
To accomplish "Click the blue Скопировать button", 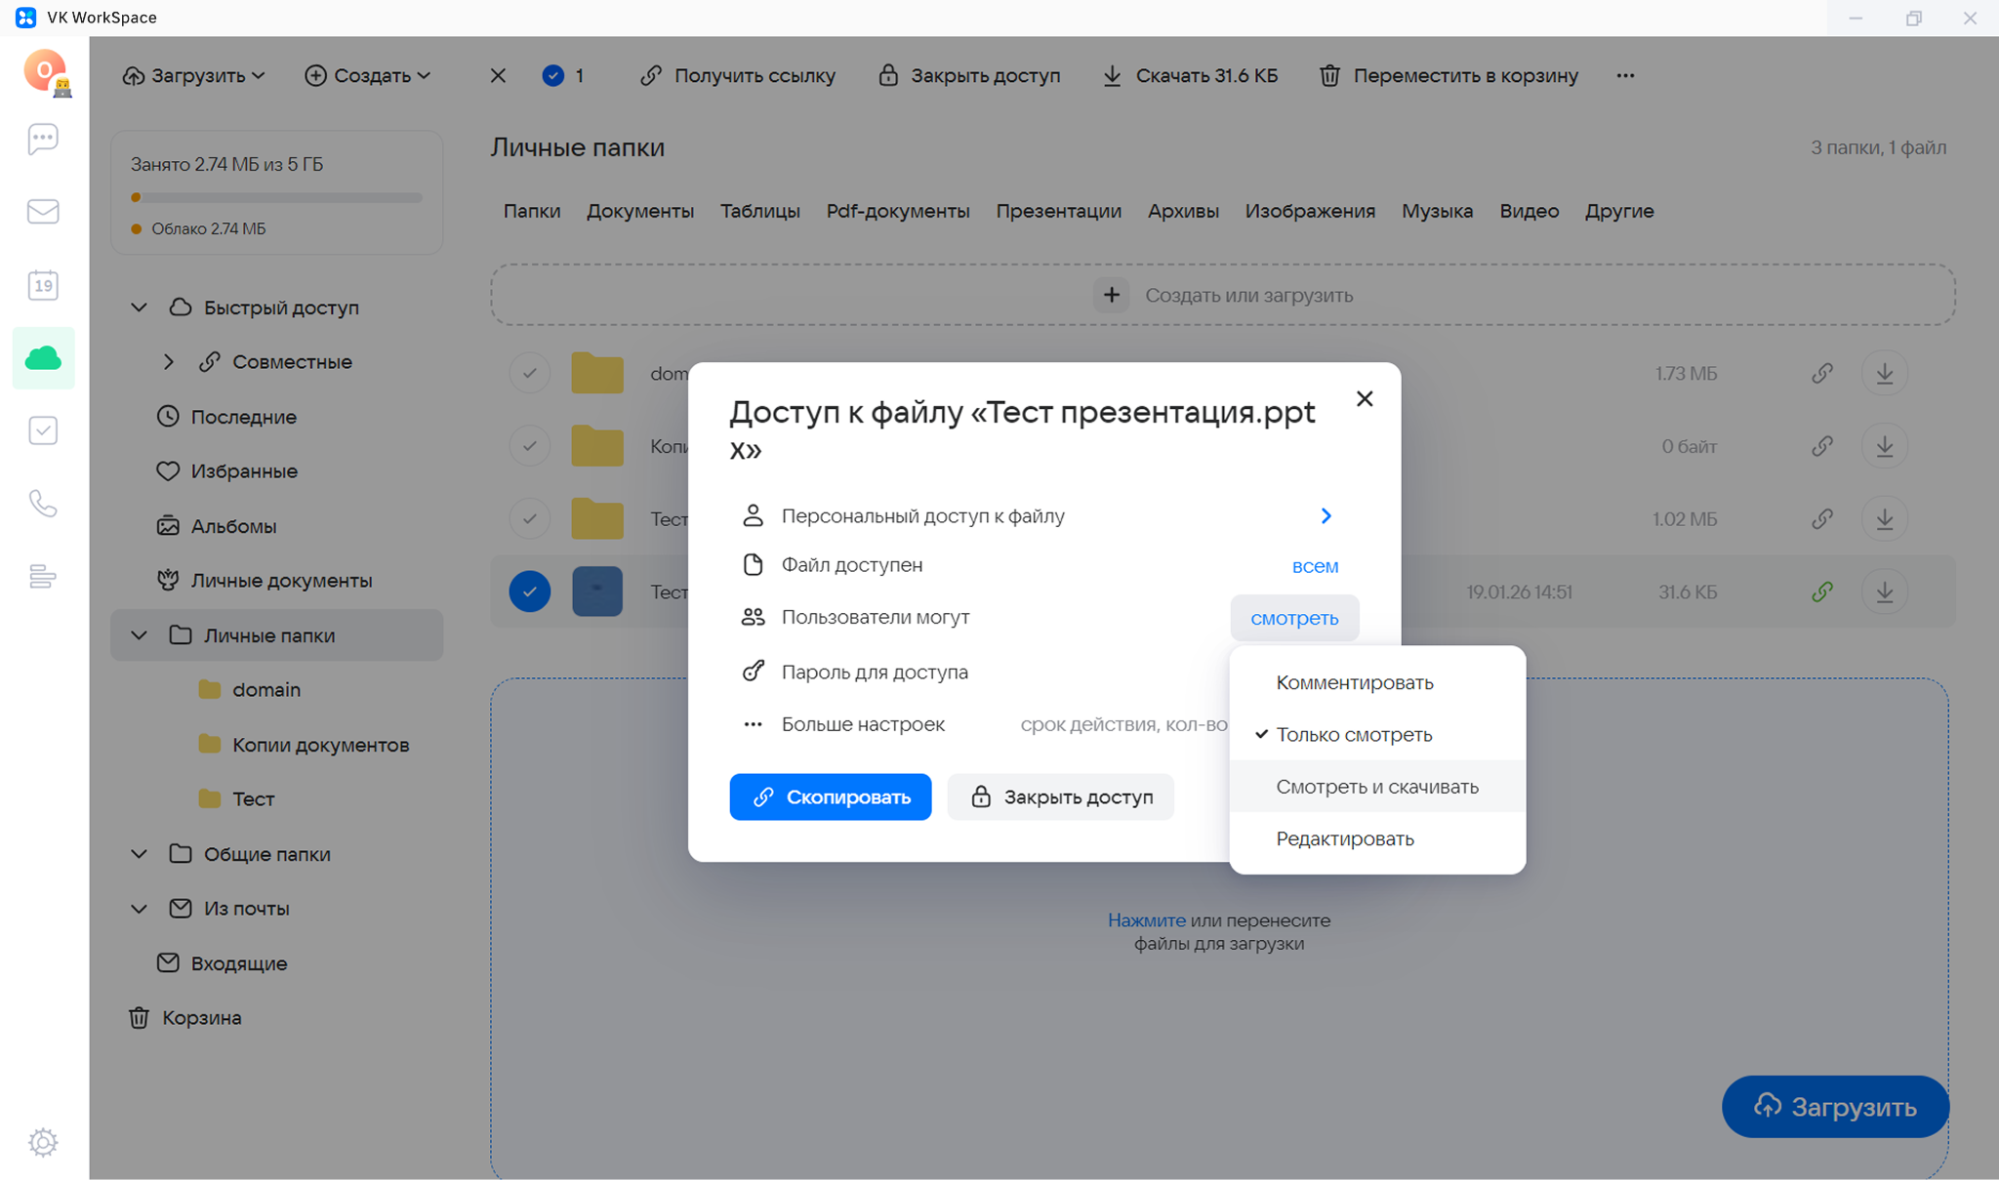I will tap(830, 797).
